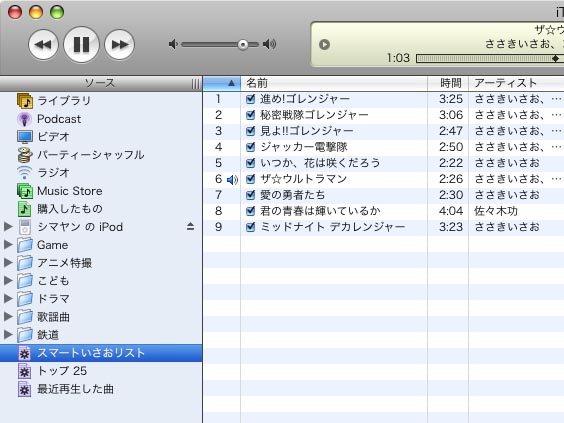Eject シマヤン の iPod

click(190, 226)
